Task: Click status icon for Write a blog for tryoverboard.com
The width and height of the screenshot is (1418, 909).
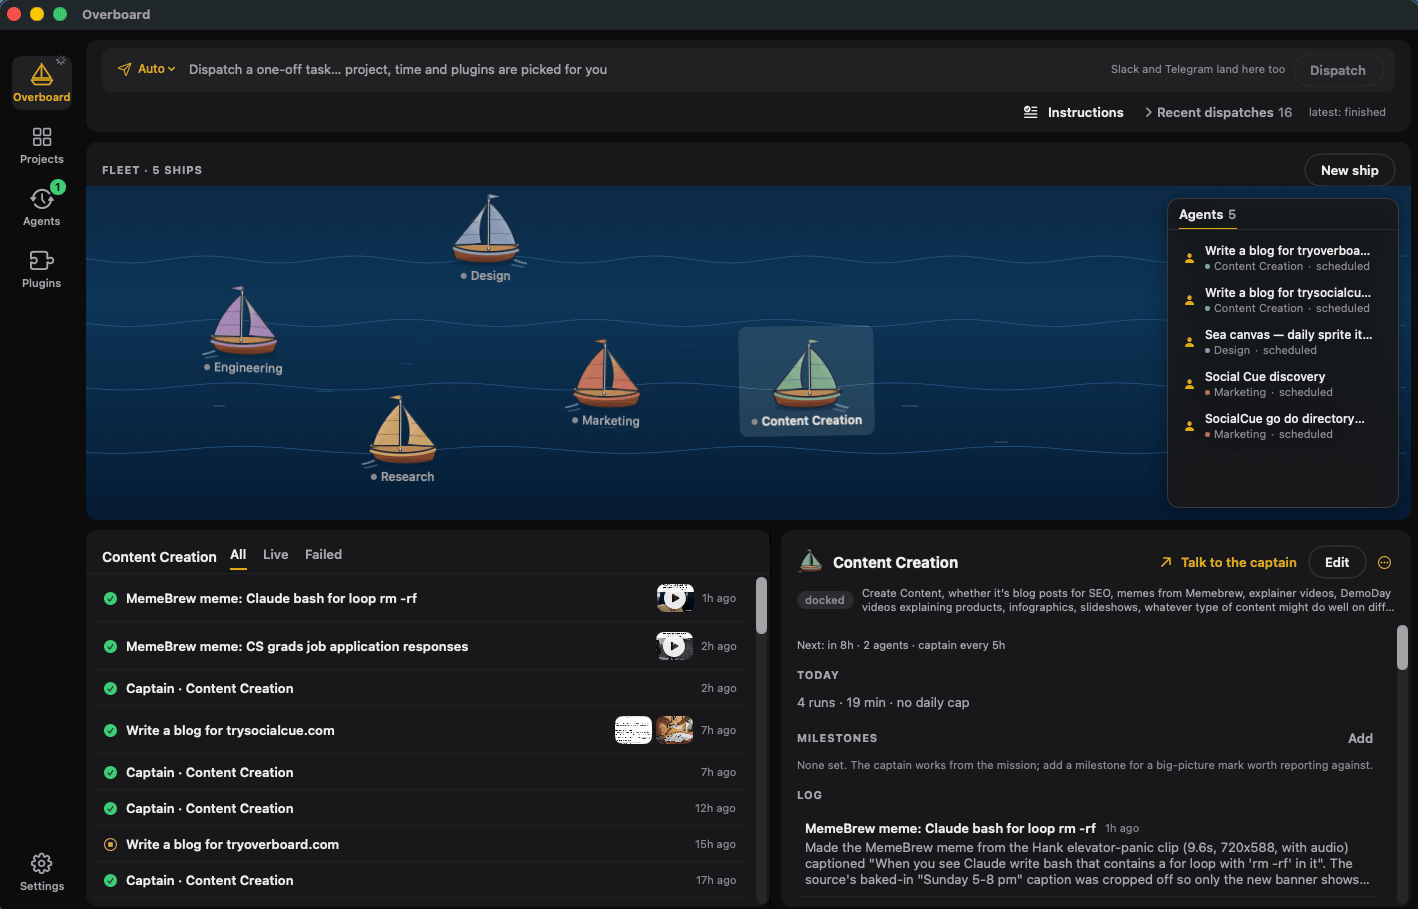Action: (110, 844)
